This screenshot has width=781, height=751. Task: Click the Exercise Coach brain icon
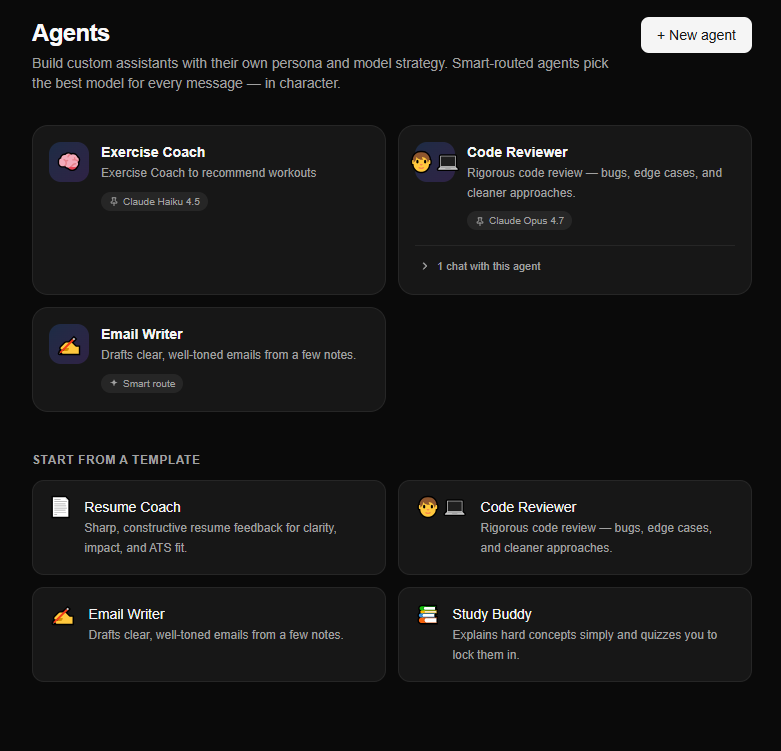[x=69, y=162]
